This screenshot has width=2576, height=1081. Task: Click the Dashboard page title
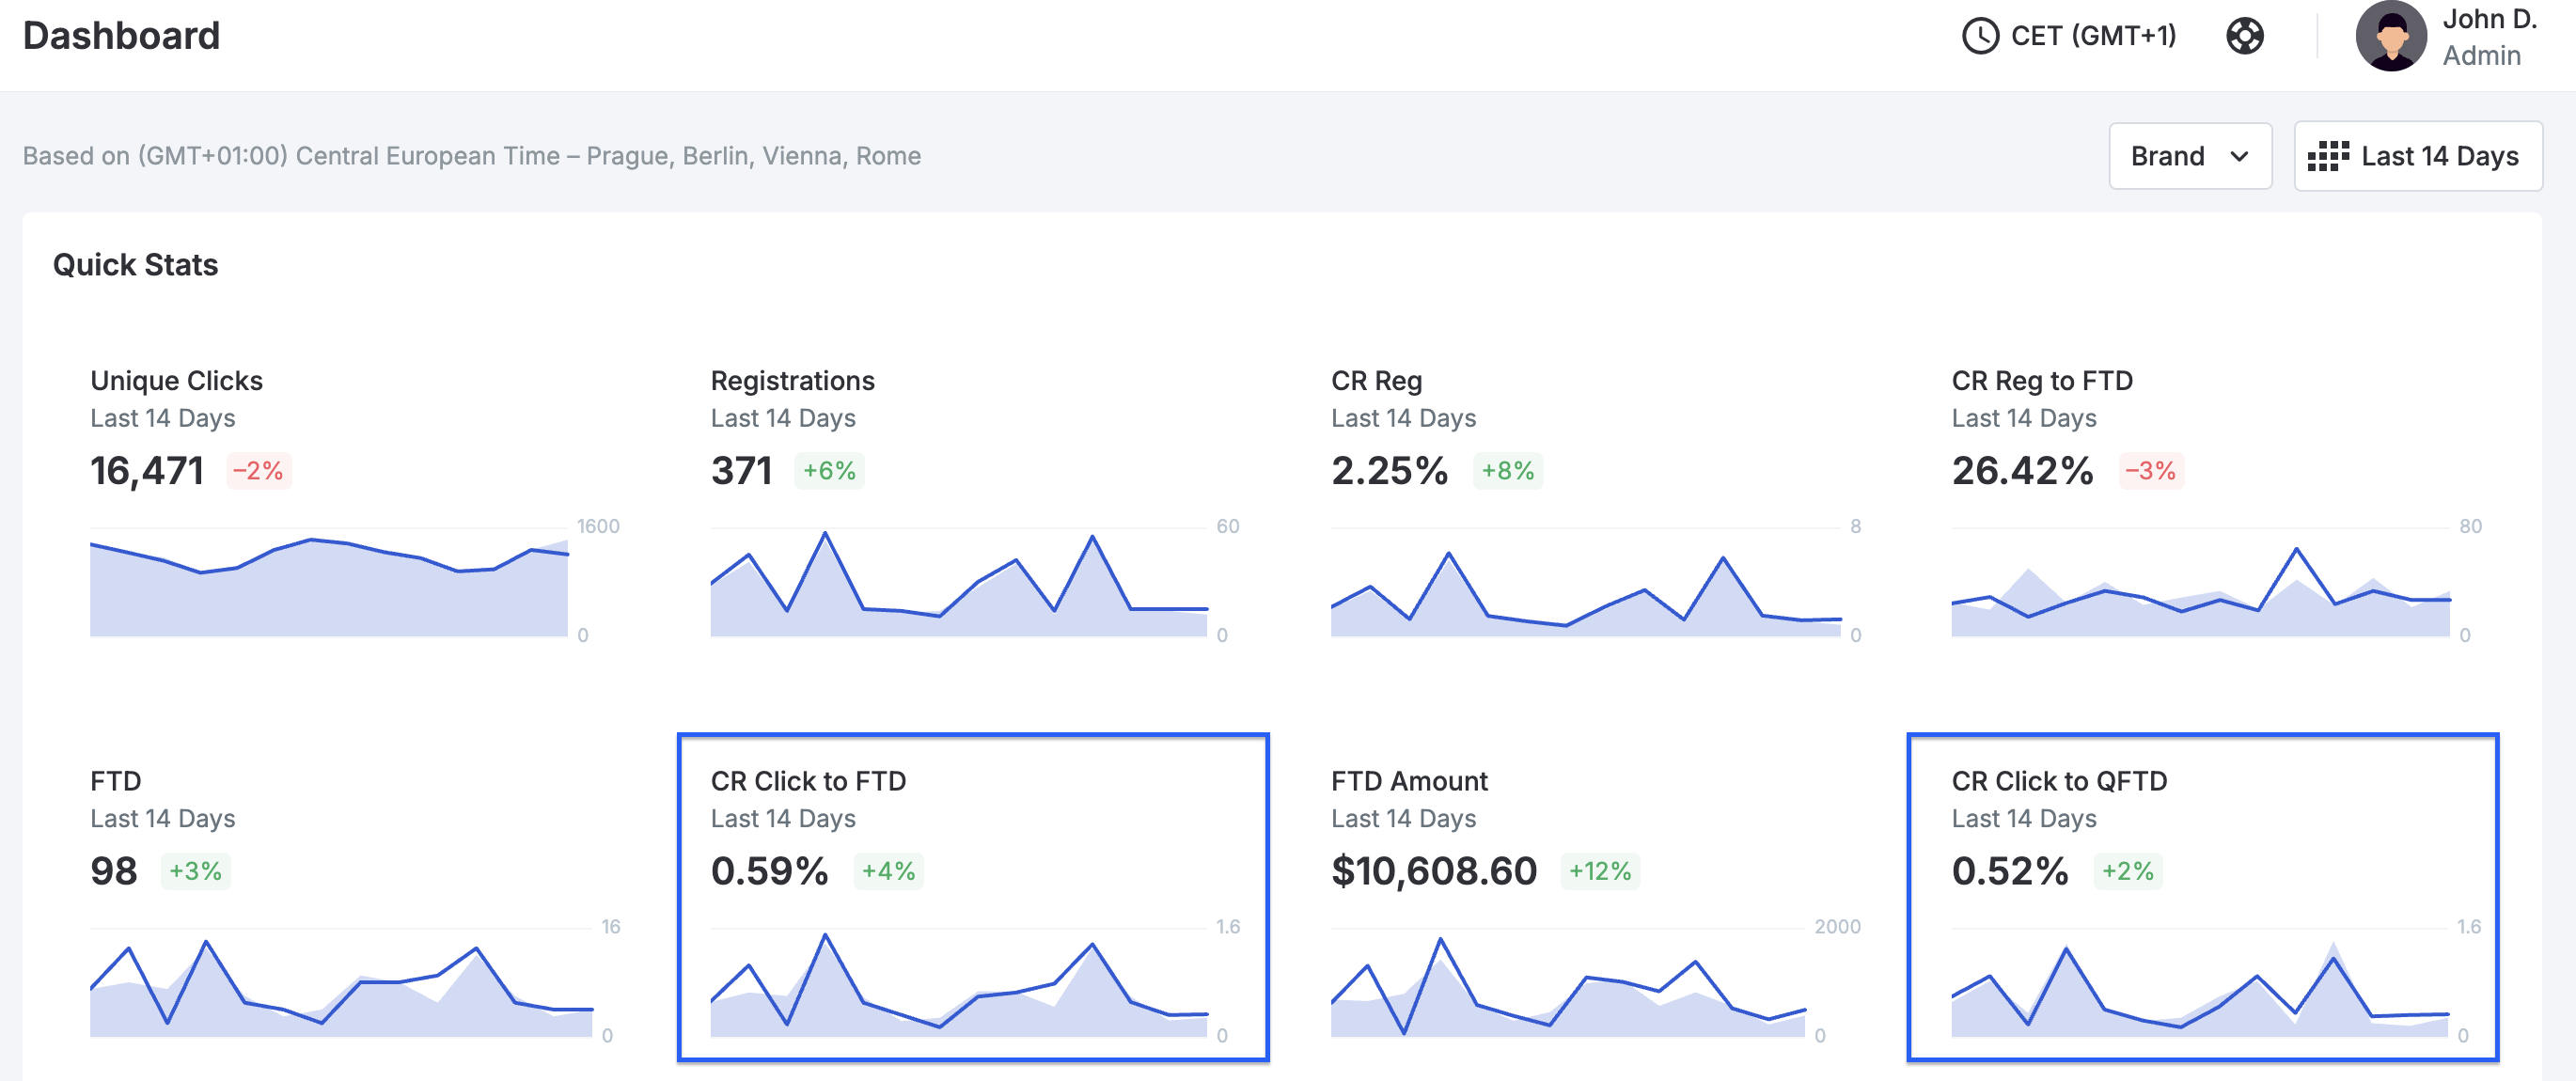[121, 36]
